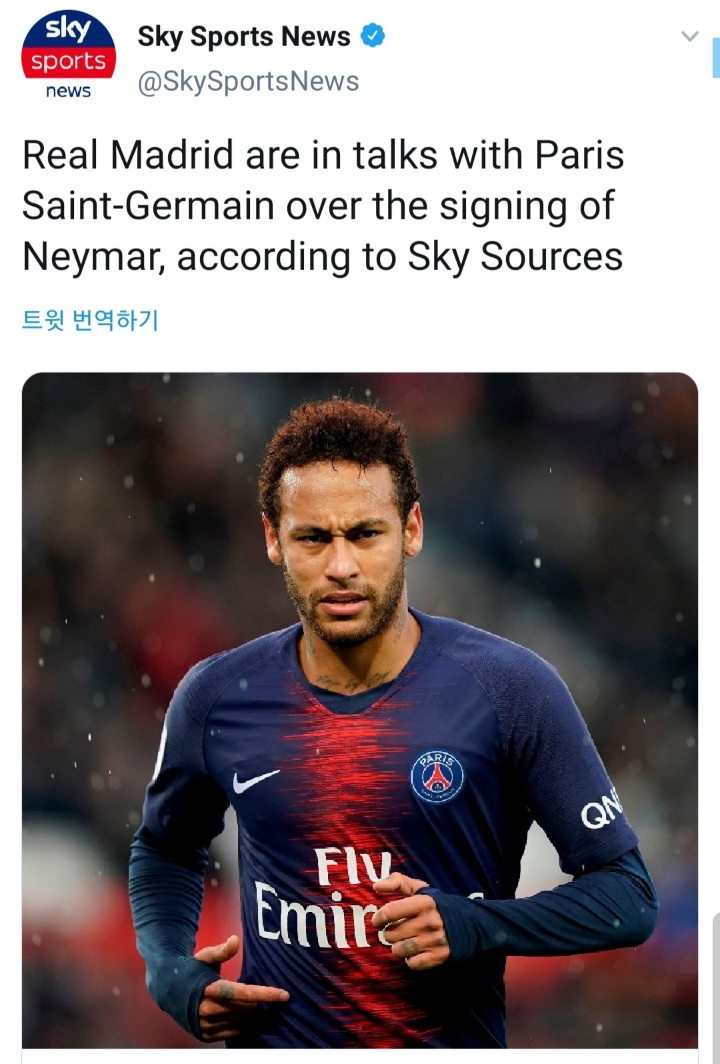
Task: Expand the tweet options chevron menu
Action: [x=689, y=36]
